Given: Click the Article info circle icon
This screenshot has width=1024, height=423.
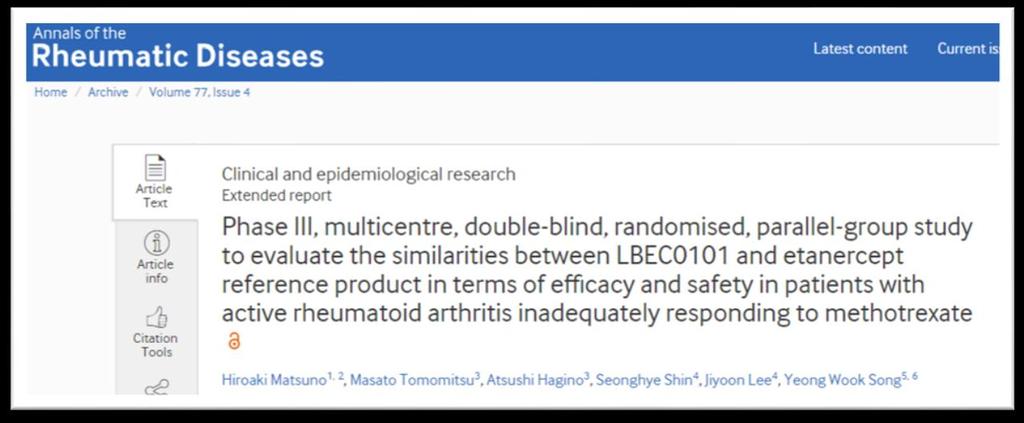Looking at the screenshot, I should [155, 243].
